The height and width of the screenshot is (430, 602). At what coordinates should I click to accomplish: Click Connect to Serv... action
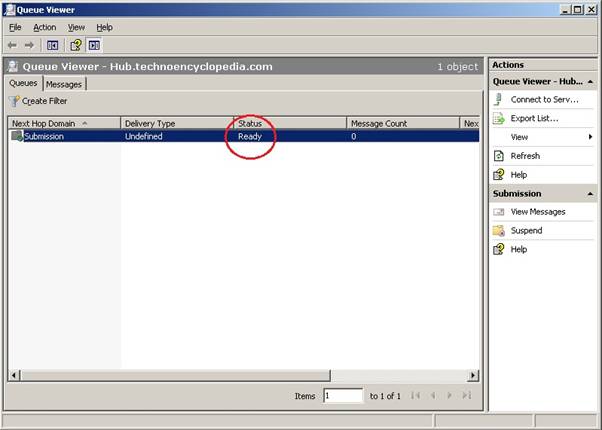[544, 99]
